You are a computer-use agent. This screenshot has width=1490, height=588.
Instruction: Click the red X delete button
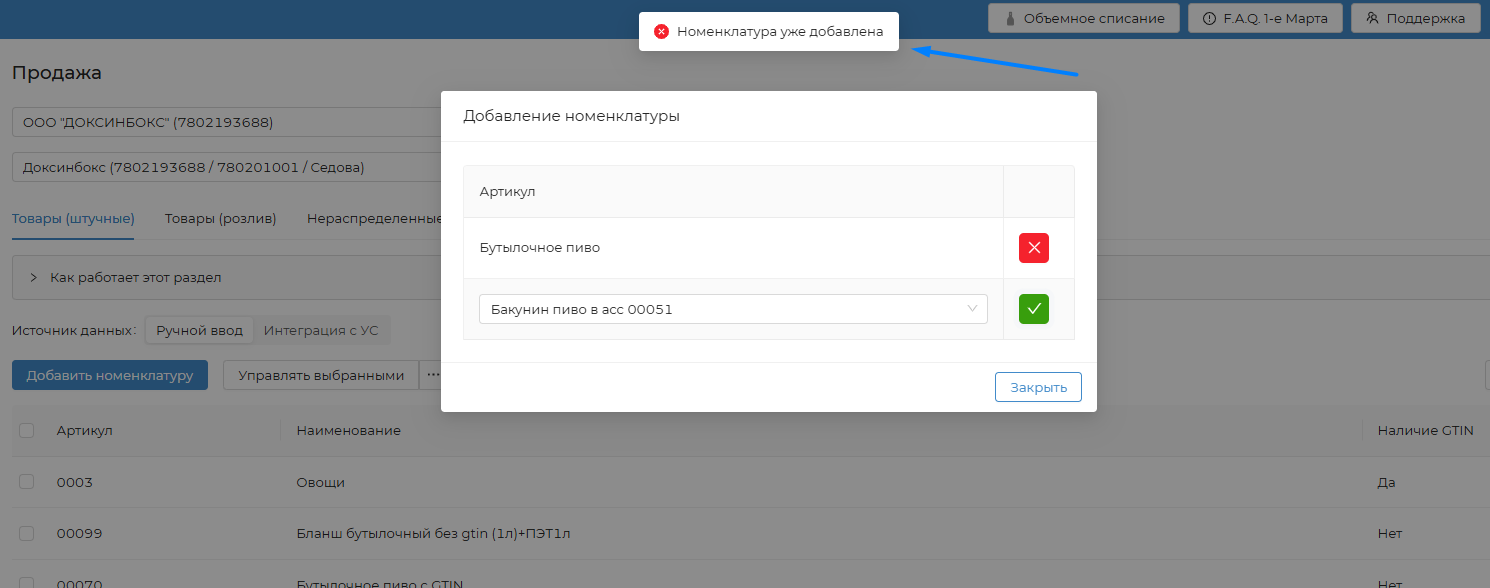click(x=1033, y=248)
